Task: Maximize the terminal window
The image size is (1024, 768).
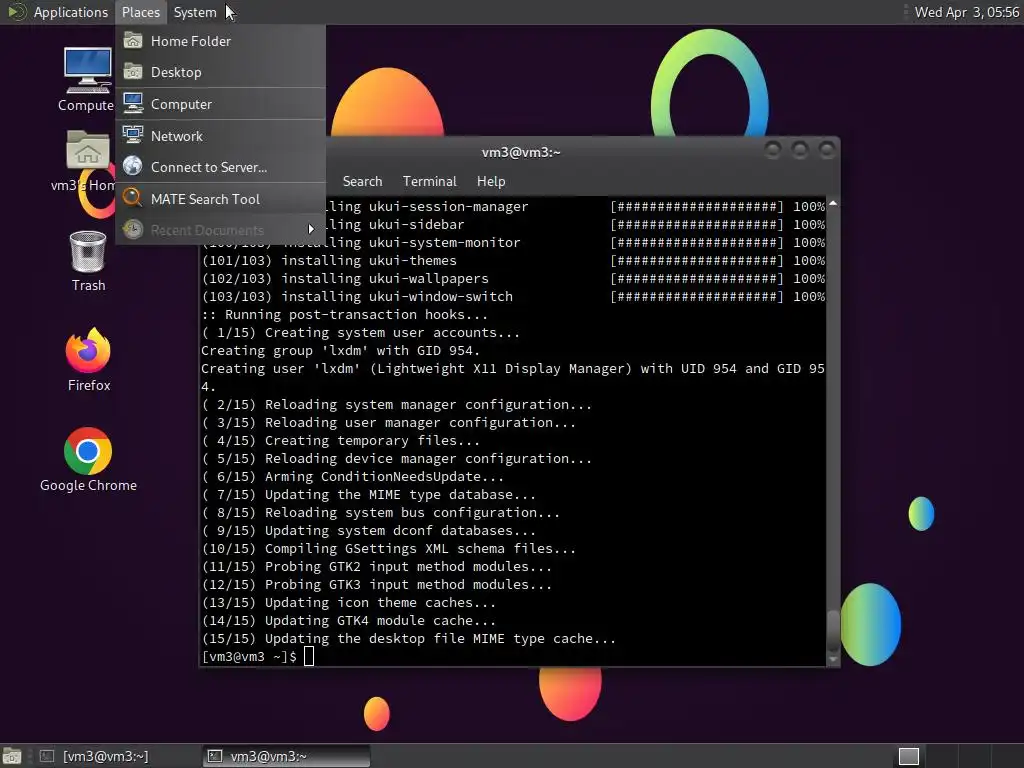Action: point(799,151)
